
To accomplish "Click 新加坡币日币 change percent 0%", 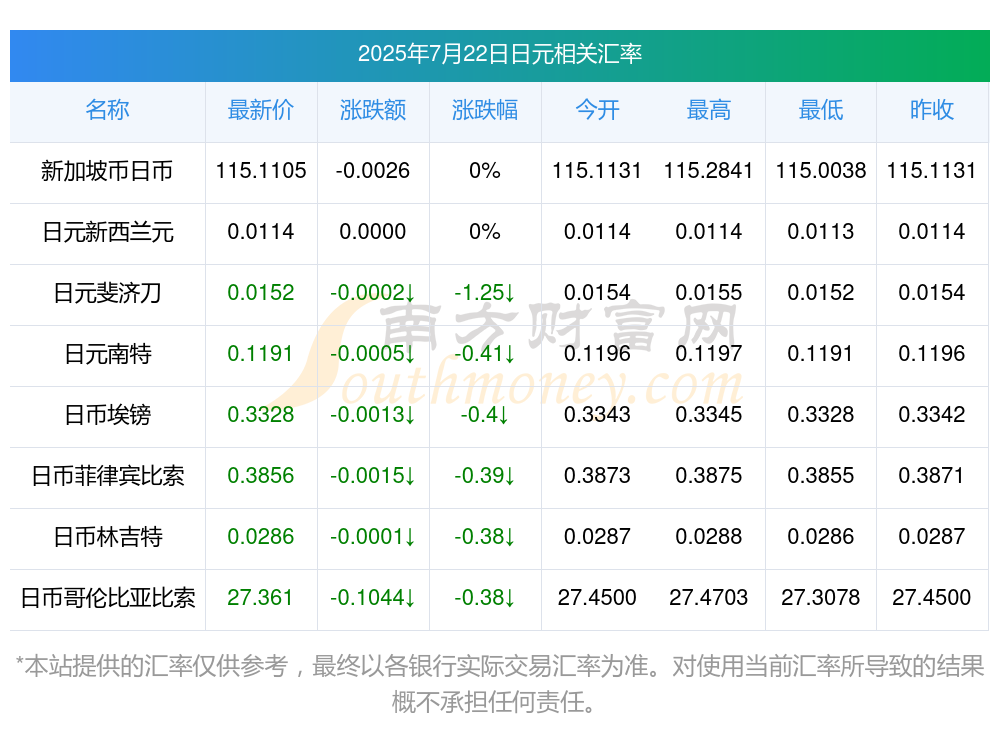I will point(485,171).
